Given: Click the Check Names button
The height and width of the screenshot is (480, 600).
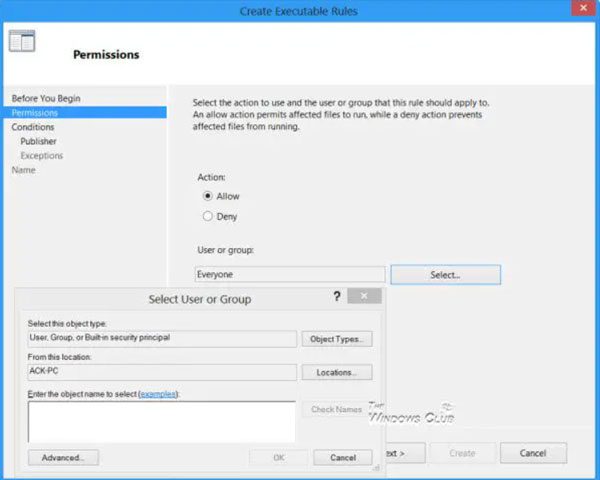Looking at the screenshot, I should 336,409.
